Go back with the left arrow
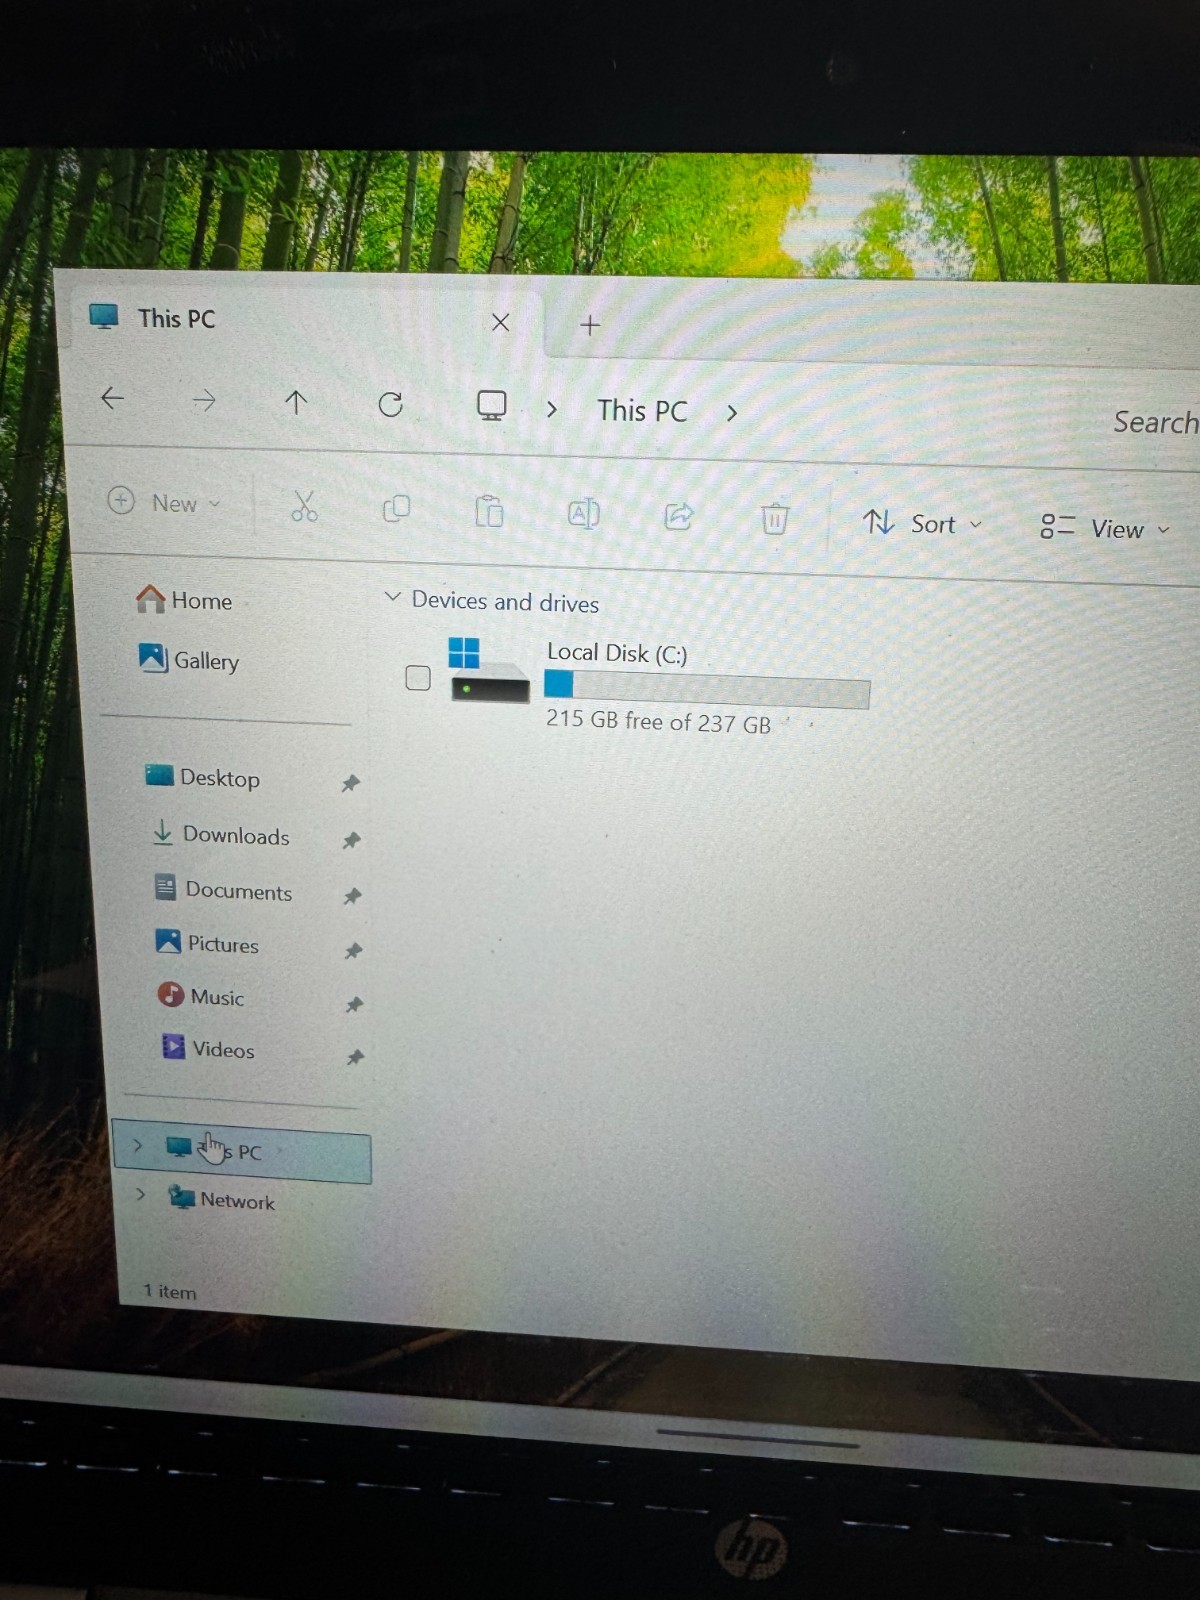Image resolution: width=1200 pixels, height=1600 pixels. (x=112, y=398)
